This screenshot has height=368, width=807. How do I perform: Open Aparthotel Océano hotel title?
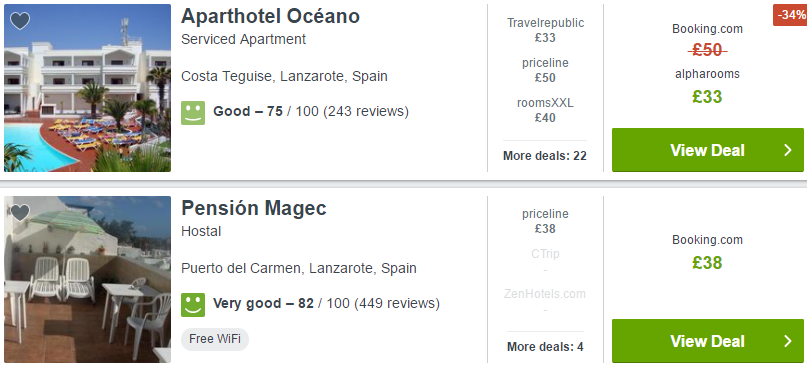point(270,16)
